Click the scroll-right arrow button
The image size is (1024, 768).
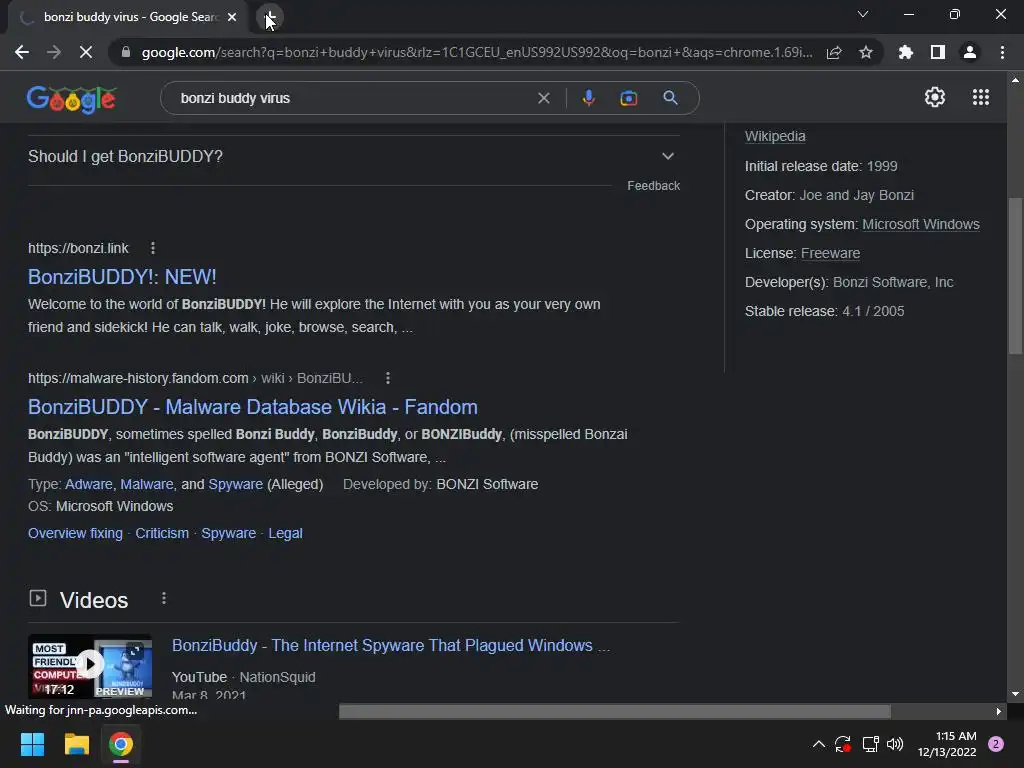click(x=999, y=712)
